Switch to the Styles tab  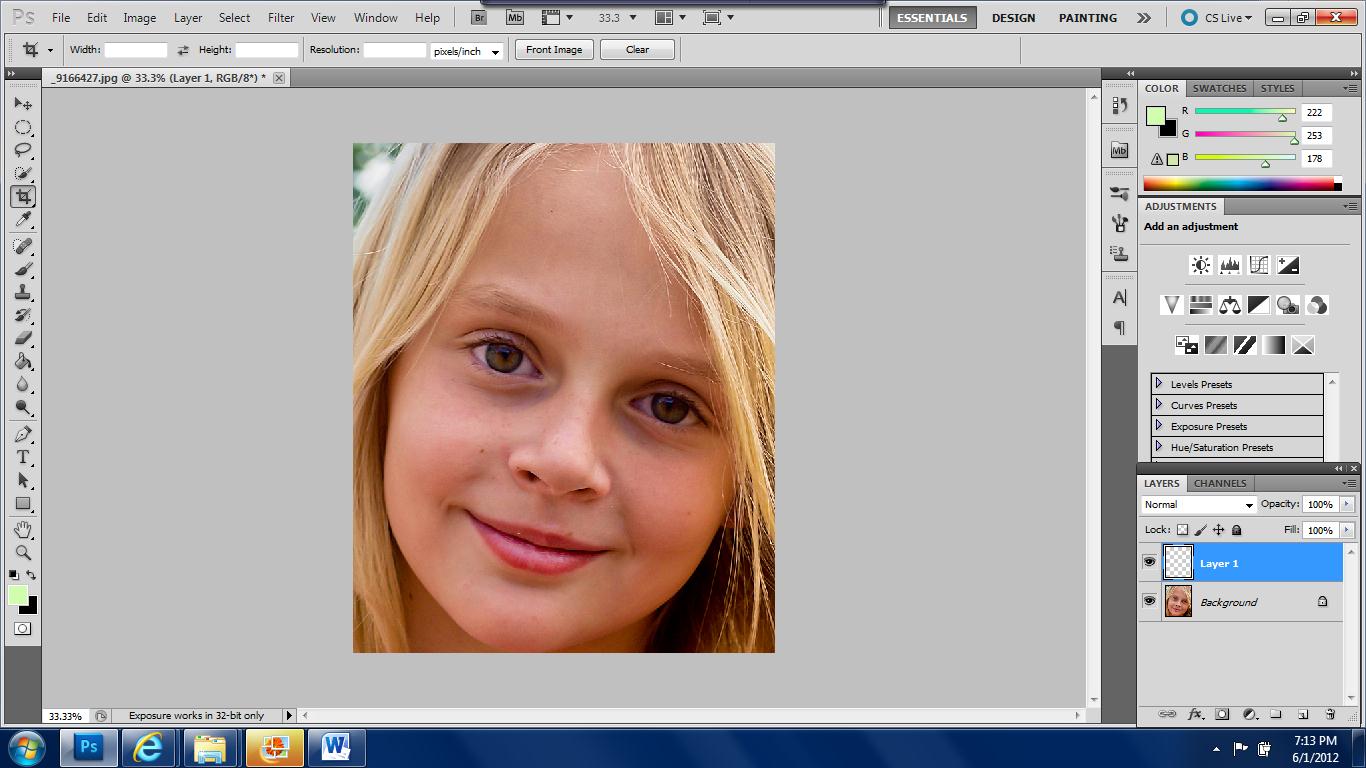tap(1277, 88)
